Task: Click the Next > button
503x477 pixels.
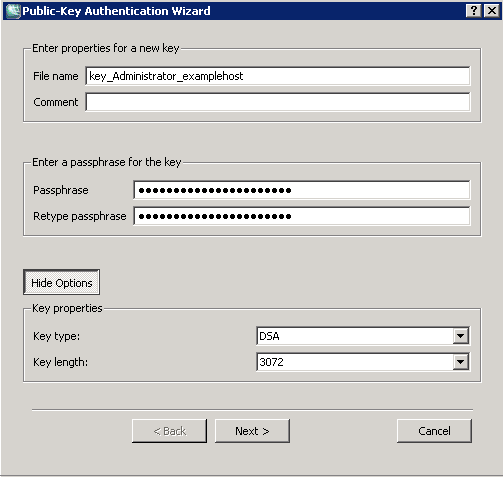Action: (252, 431)
